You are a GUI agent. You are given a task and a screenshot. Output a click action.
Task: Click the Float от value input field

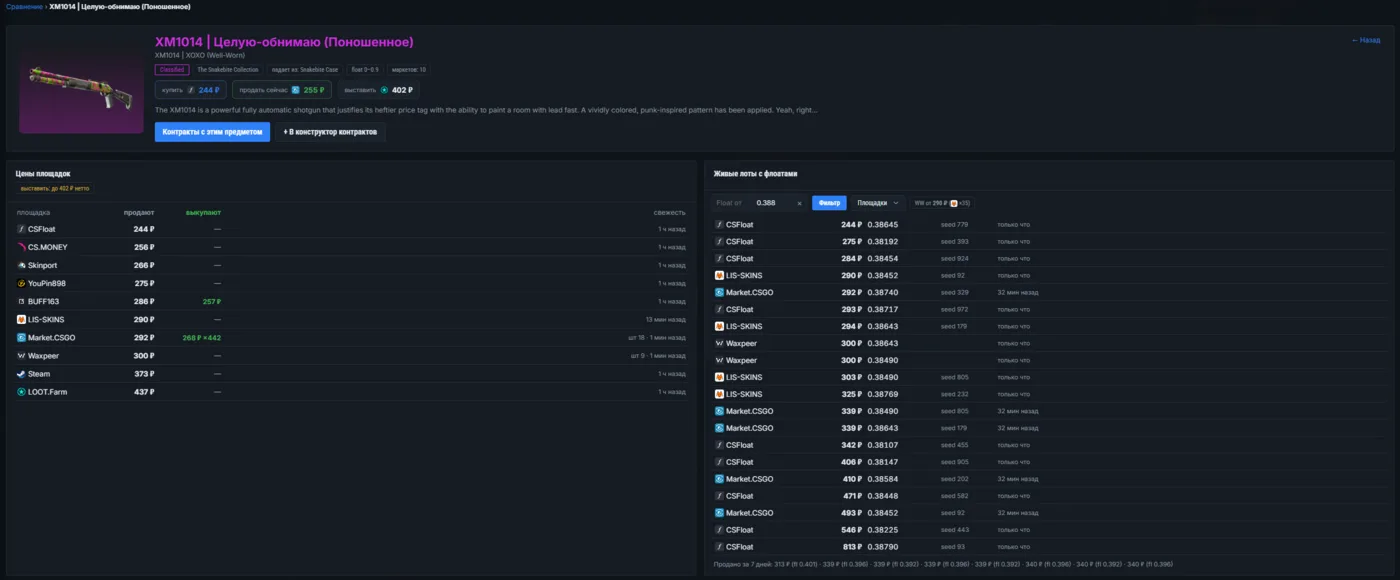coord(770,203)
